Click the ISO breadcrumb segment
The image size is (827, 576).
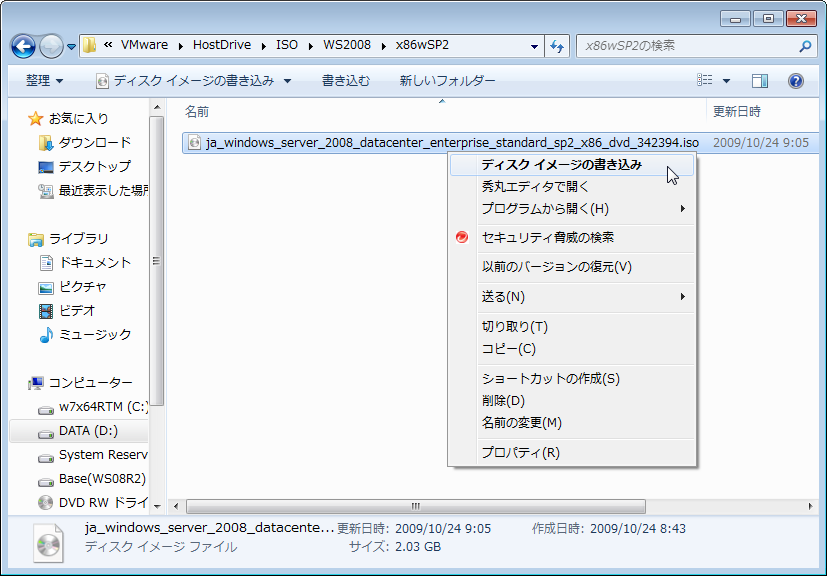pos(287,45)
